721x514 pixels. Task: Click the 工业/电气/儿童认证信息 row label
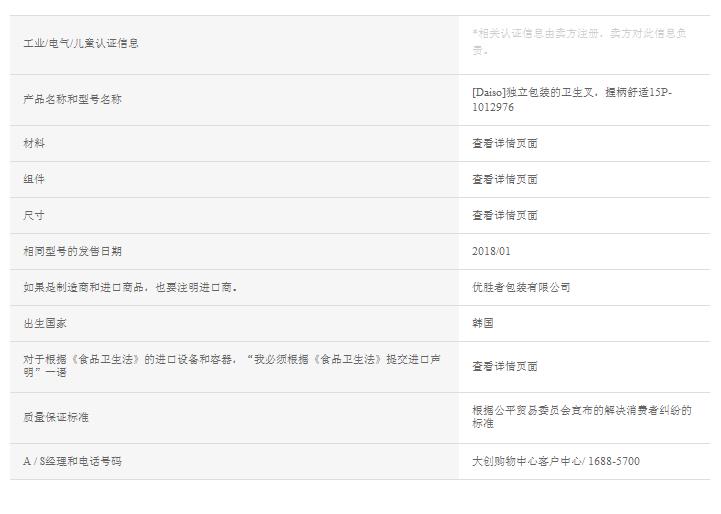point(81,43)
